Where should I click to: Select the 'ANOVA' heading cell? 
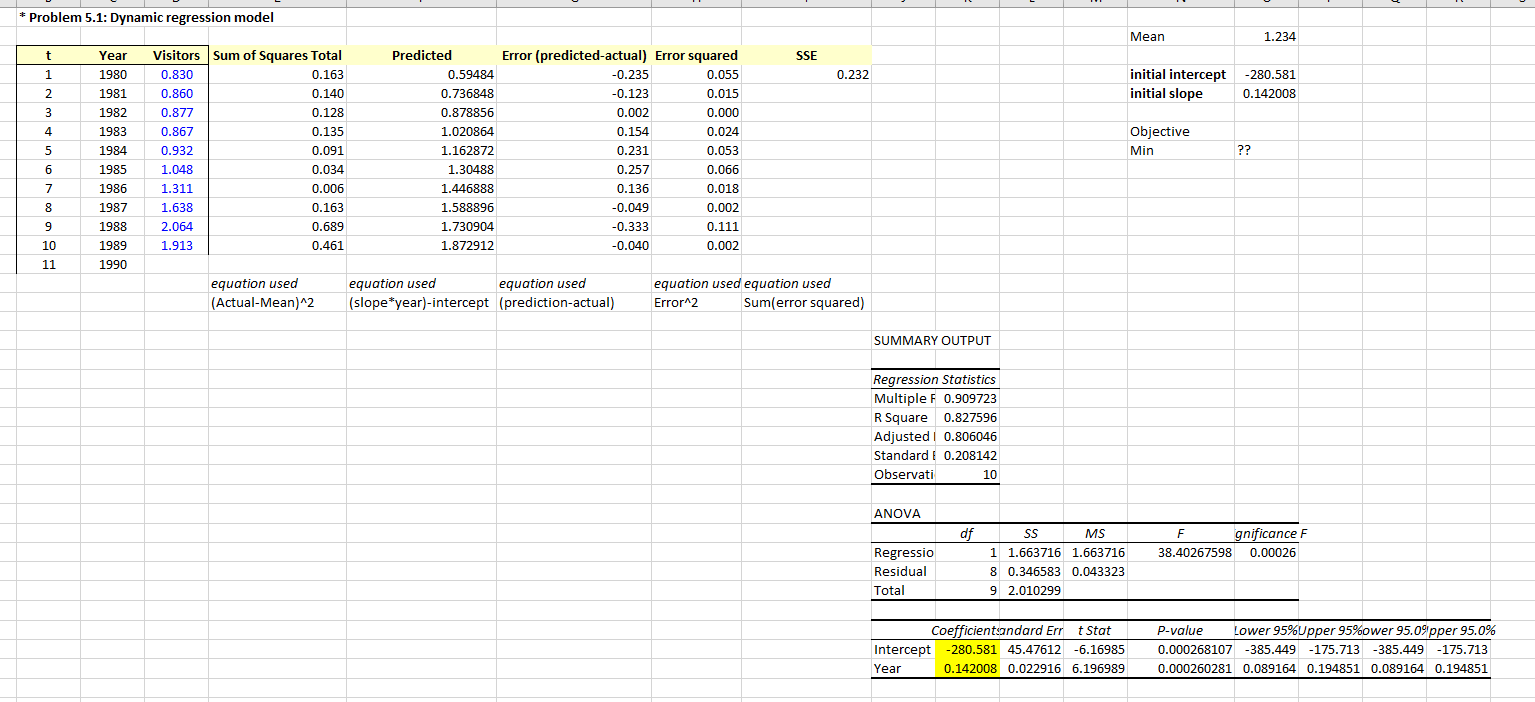[898, 514]
